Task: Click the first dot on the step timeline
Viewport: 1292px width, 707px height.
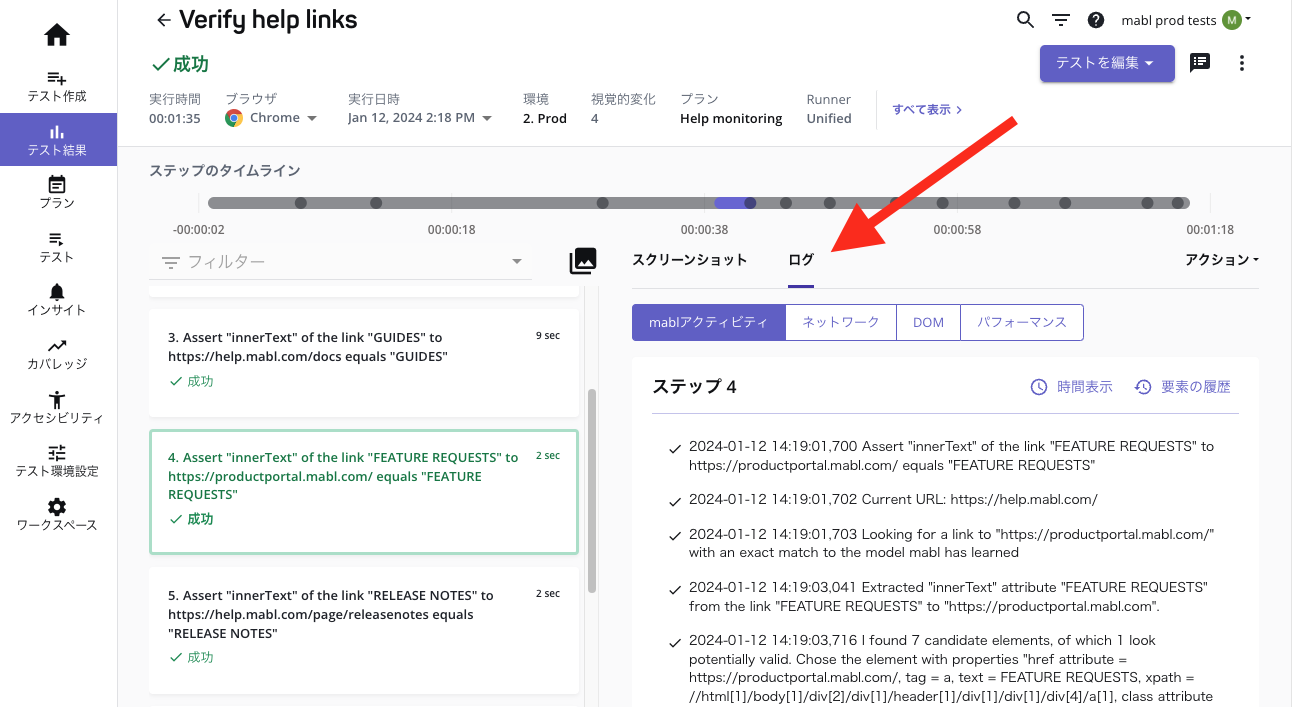Action: click(300, 203)
